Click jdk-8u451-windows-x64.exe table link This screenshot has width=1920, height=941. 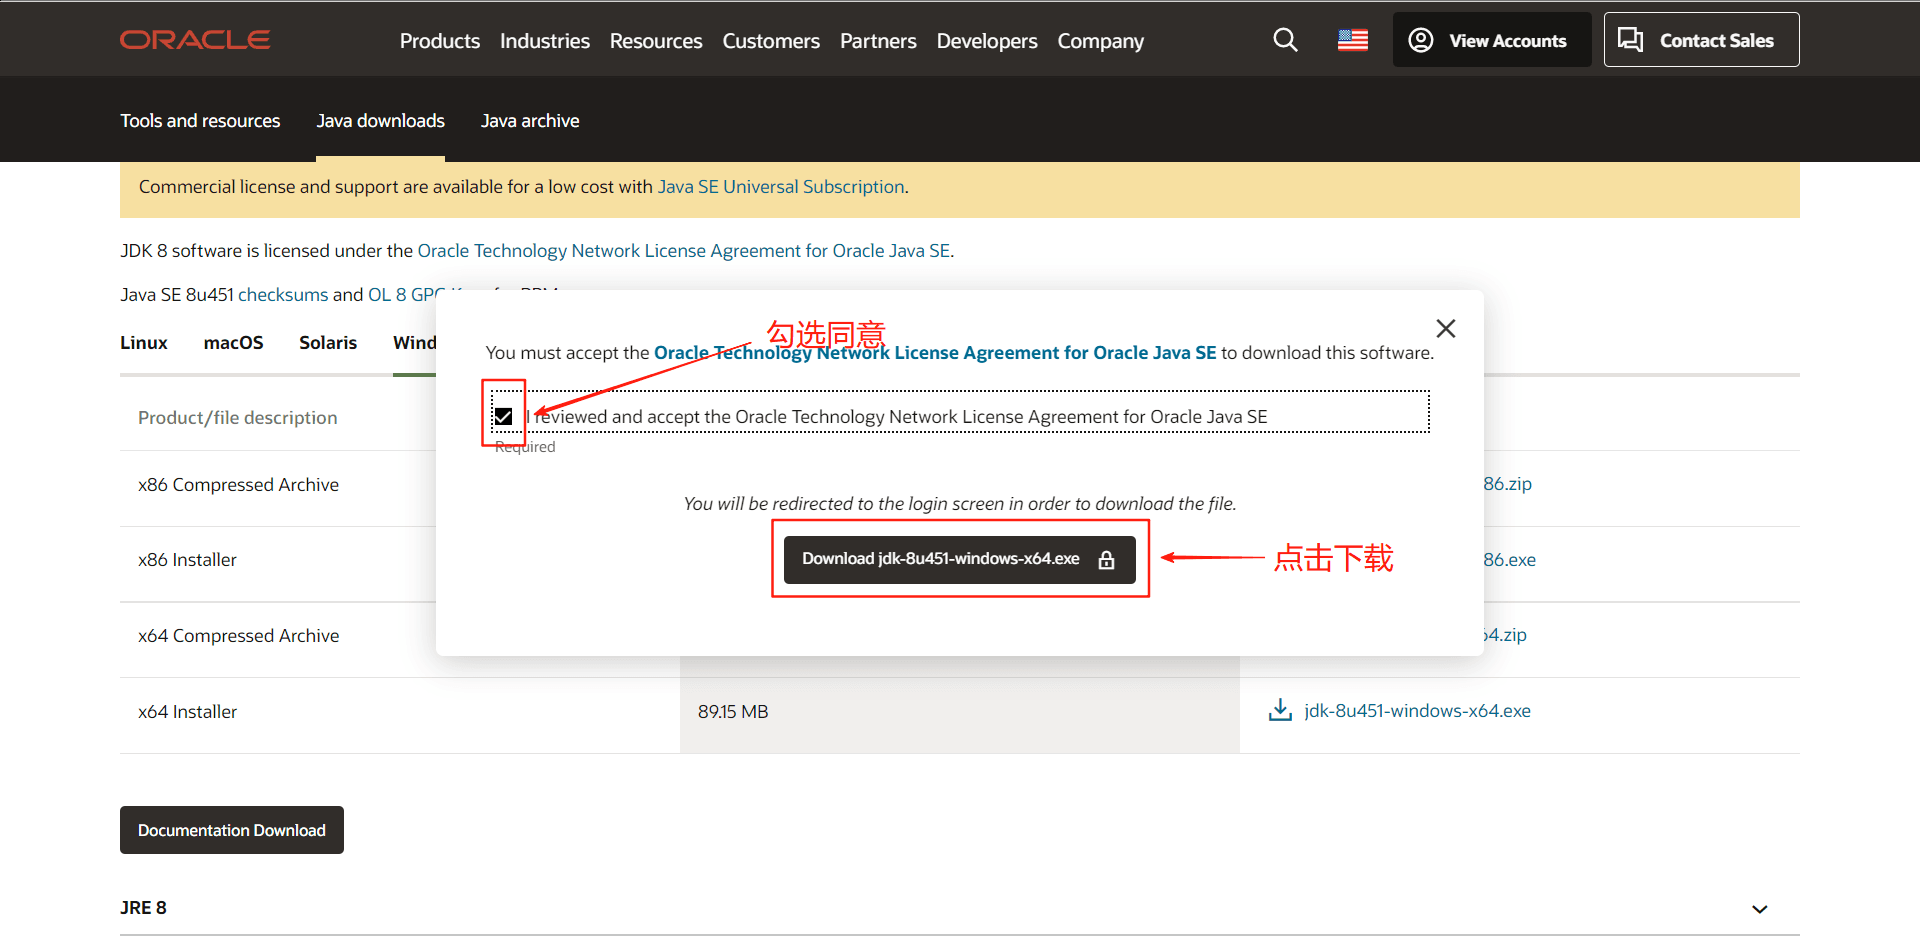point(1417,711)
